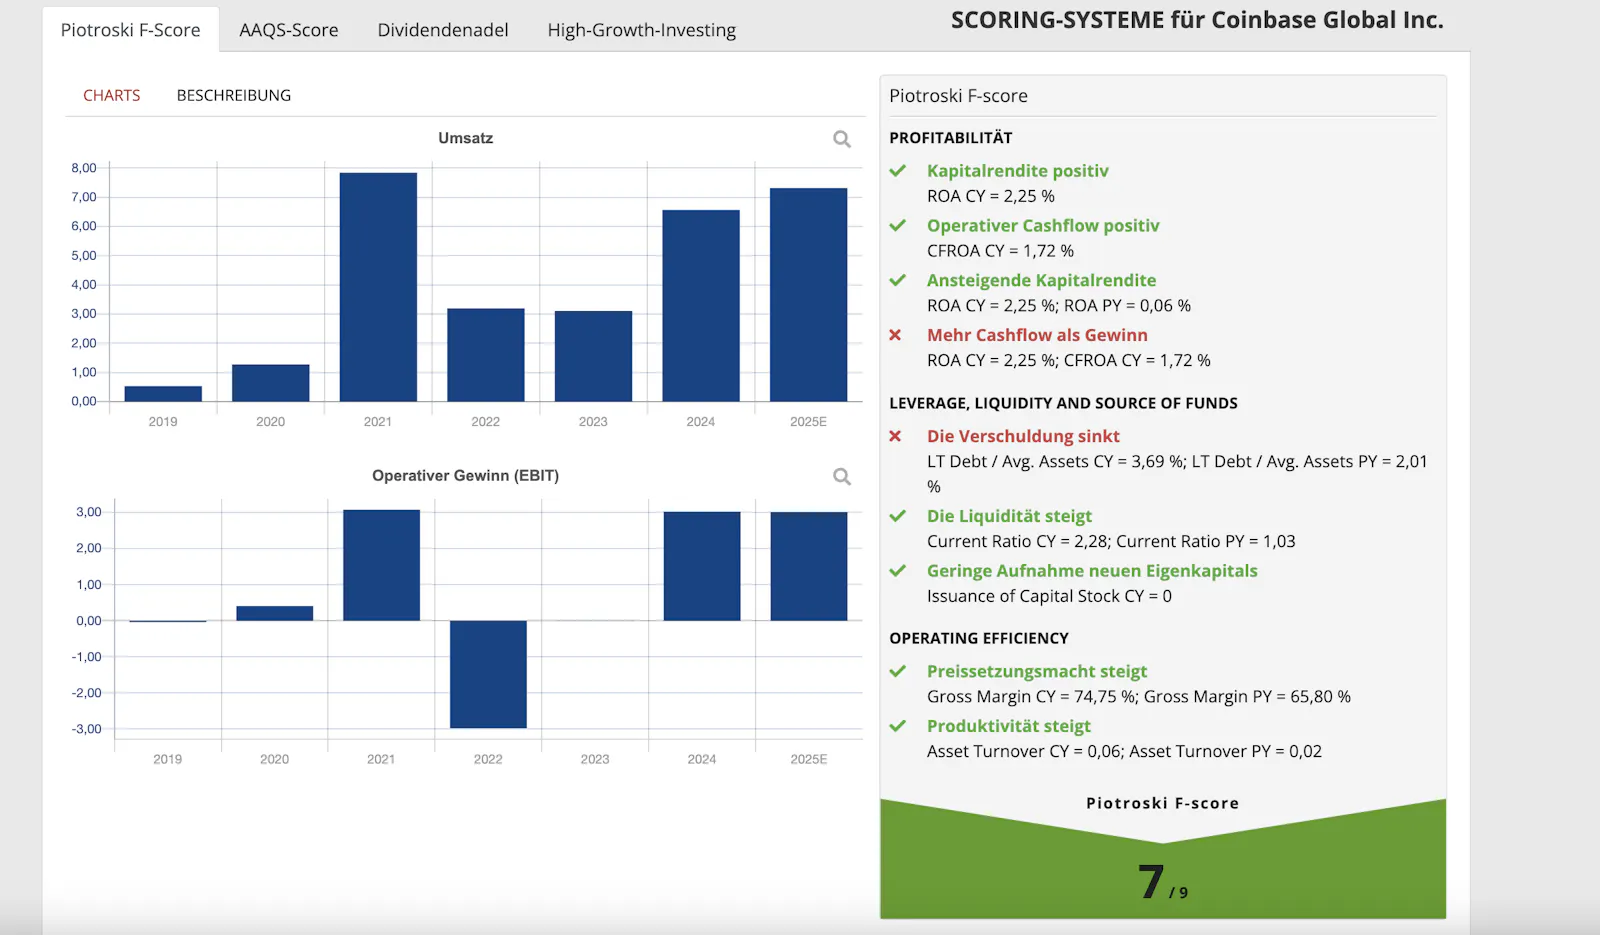Show the CHARTS sub-tab
The image size is (1600, 935).
(x=112, y=95)
